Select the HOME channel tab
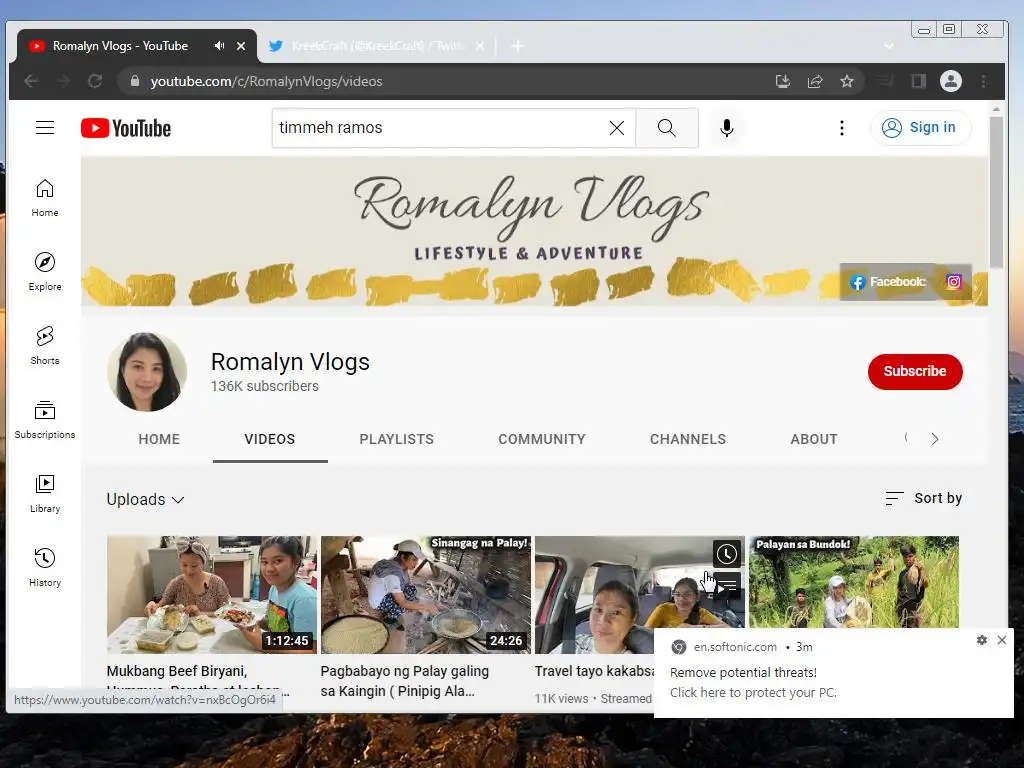The image size is (1024, 768). click(x=159, y=439)
